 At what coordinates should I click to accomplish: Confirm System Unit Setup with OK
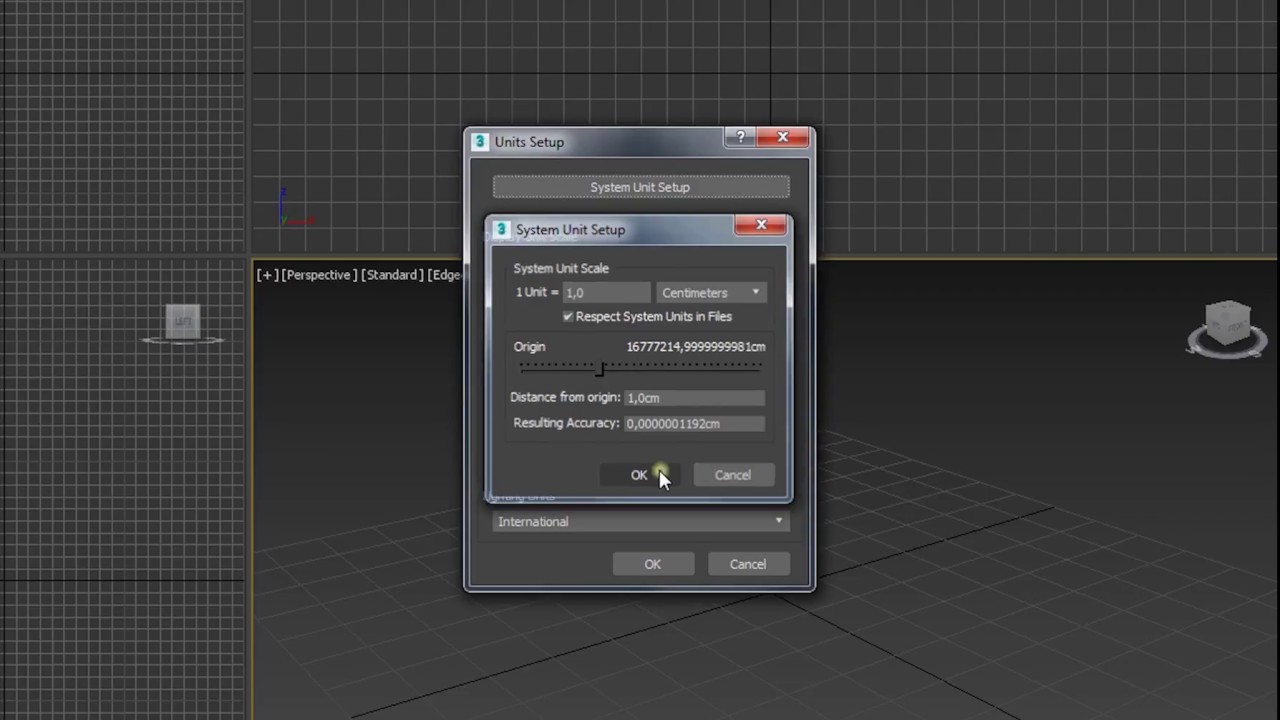click(x=639, y=475)
